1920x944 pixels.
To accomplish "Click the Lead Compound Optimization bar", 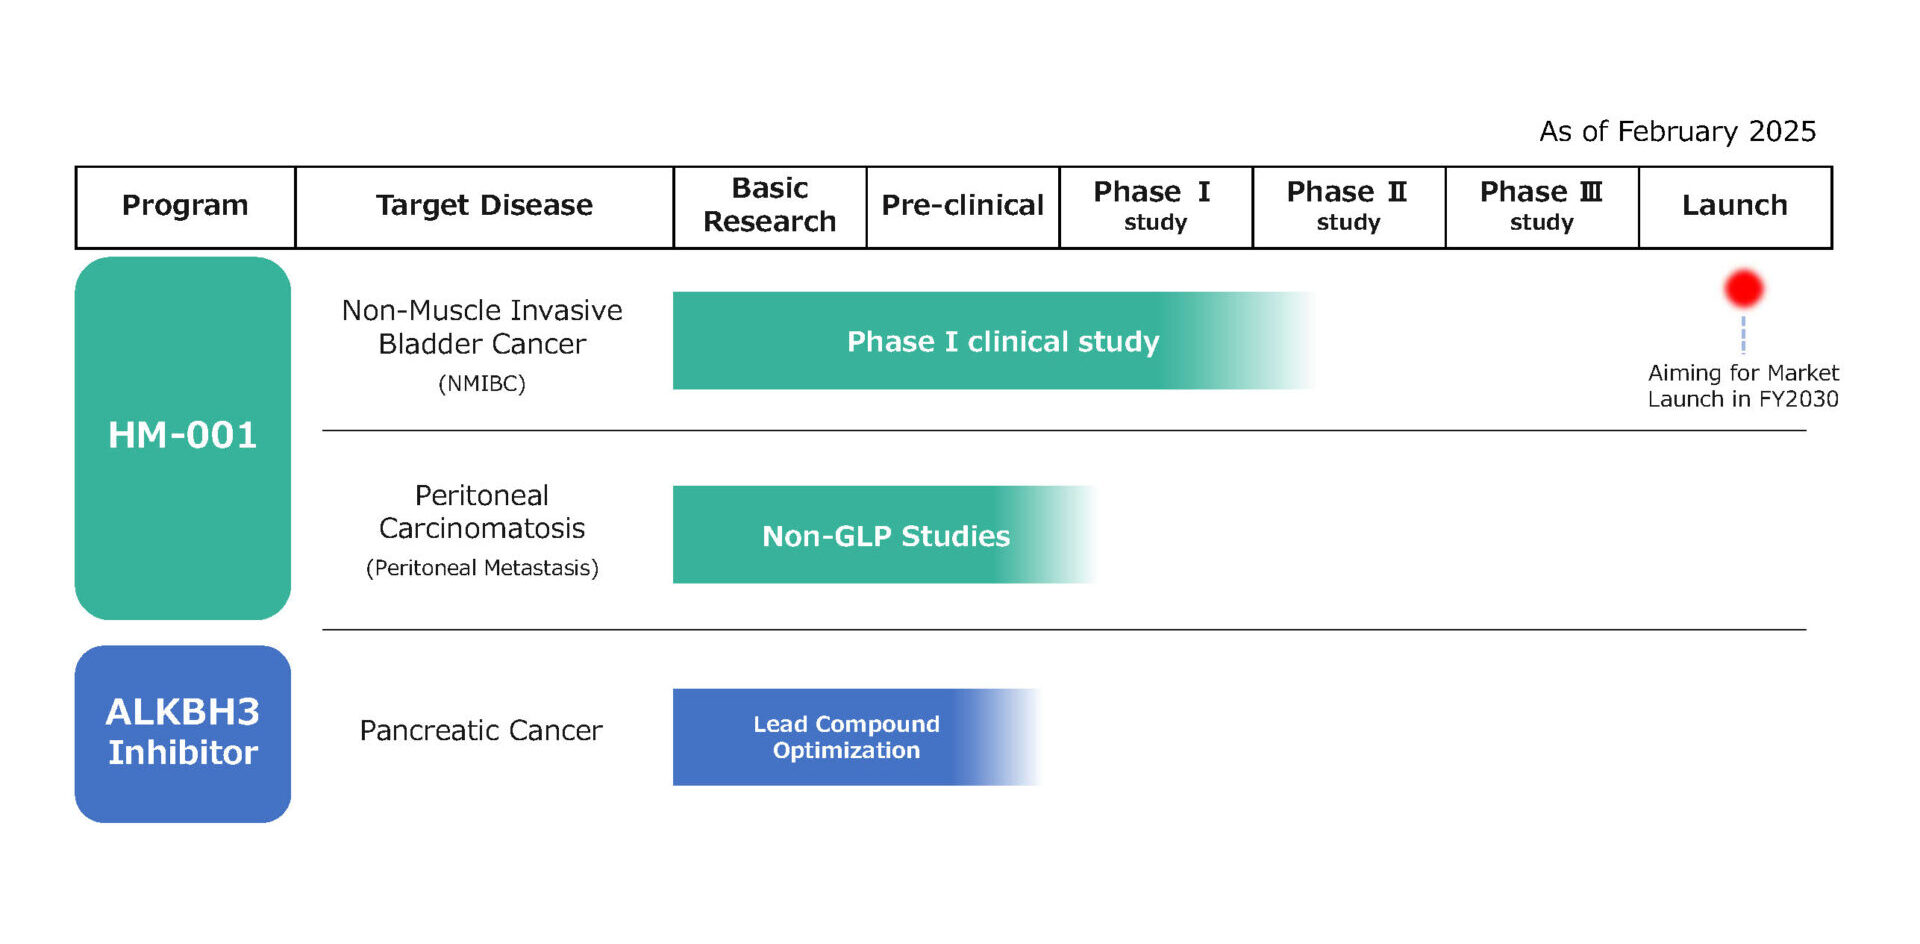I will pos(846,737).
